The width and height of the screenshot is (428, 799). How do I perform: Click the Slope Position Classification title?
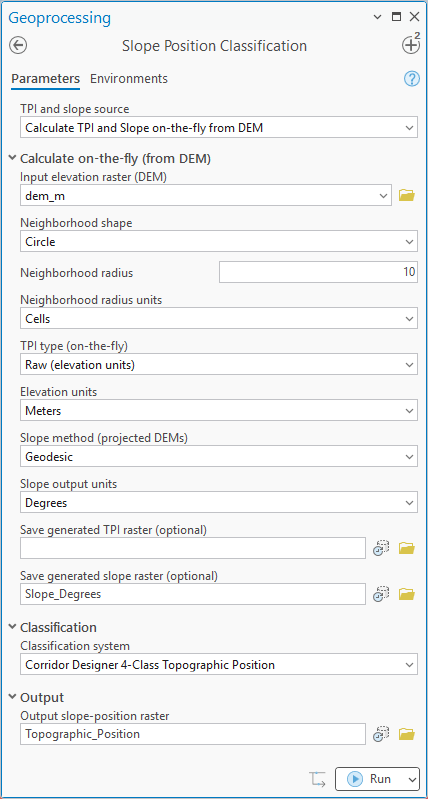point(215,46)
